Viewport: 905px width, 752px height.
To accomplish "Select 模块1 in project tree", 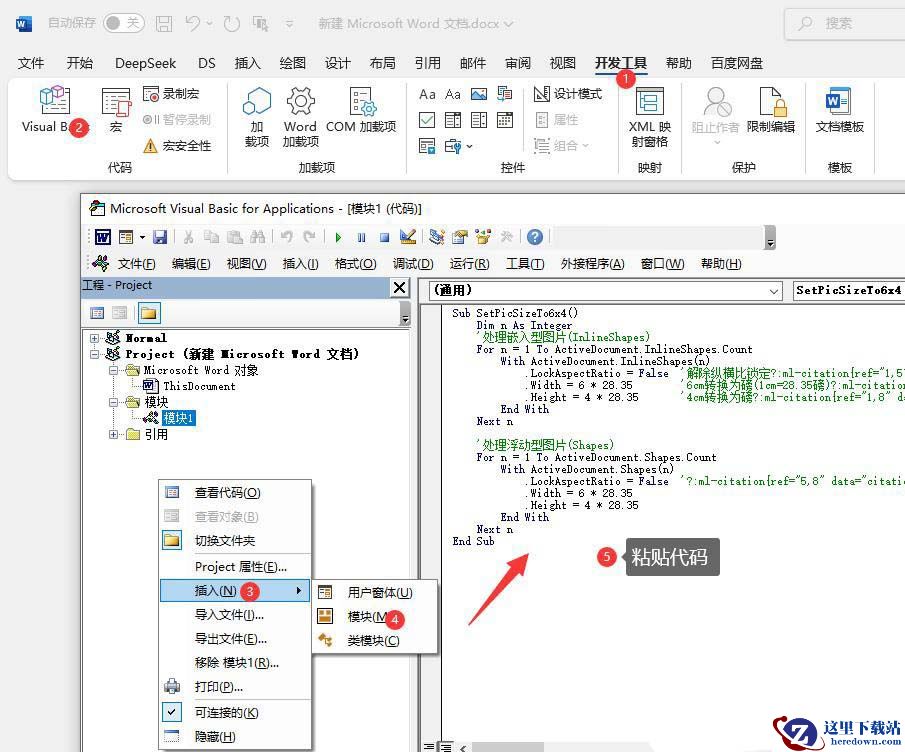I will (178, 418).
